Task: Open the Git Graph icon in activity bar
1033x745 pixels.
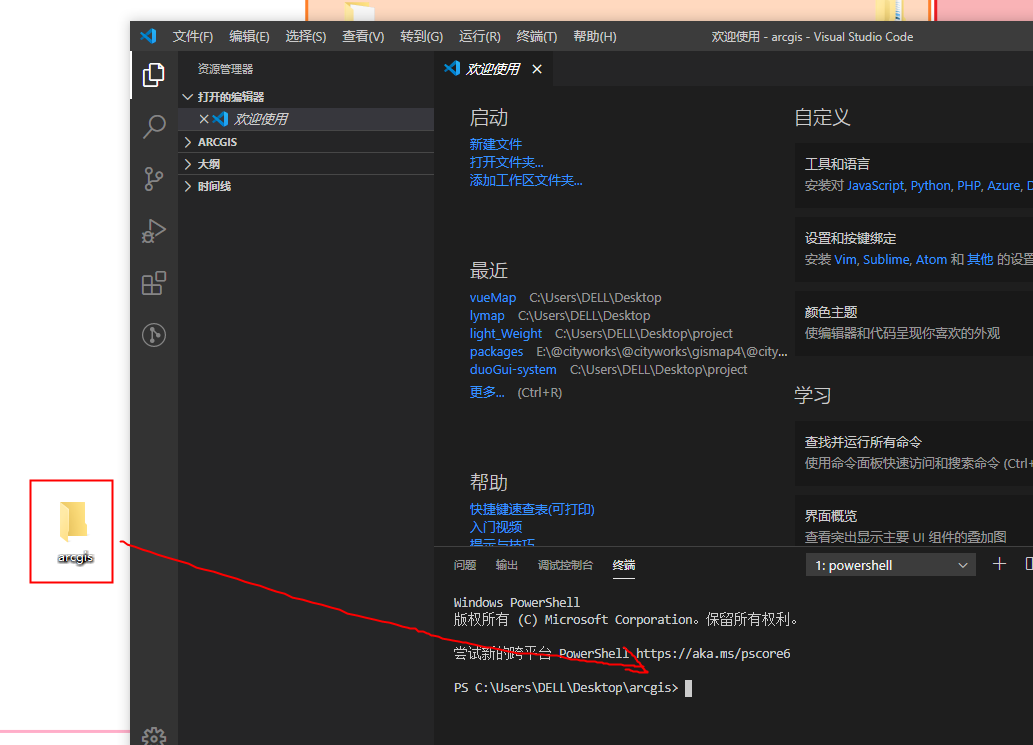Action: 154,335
